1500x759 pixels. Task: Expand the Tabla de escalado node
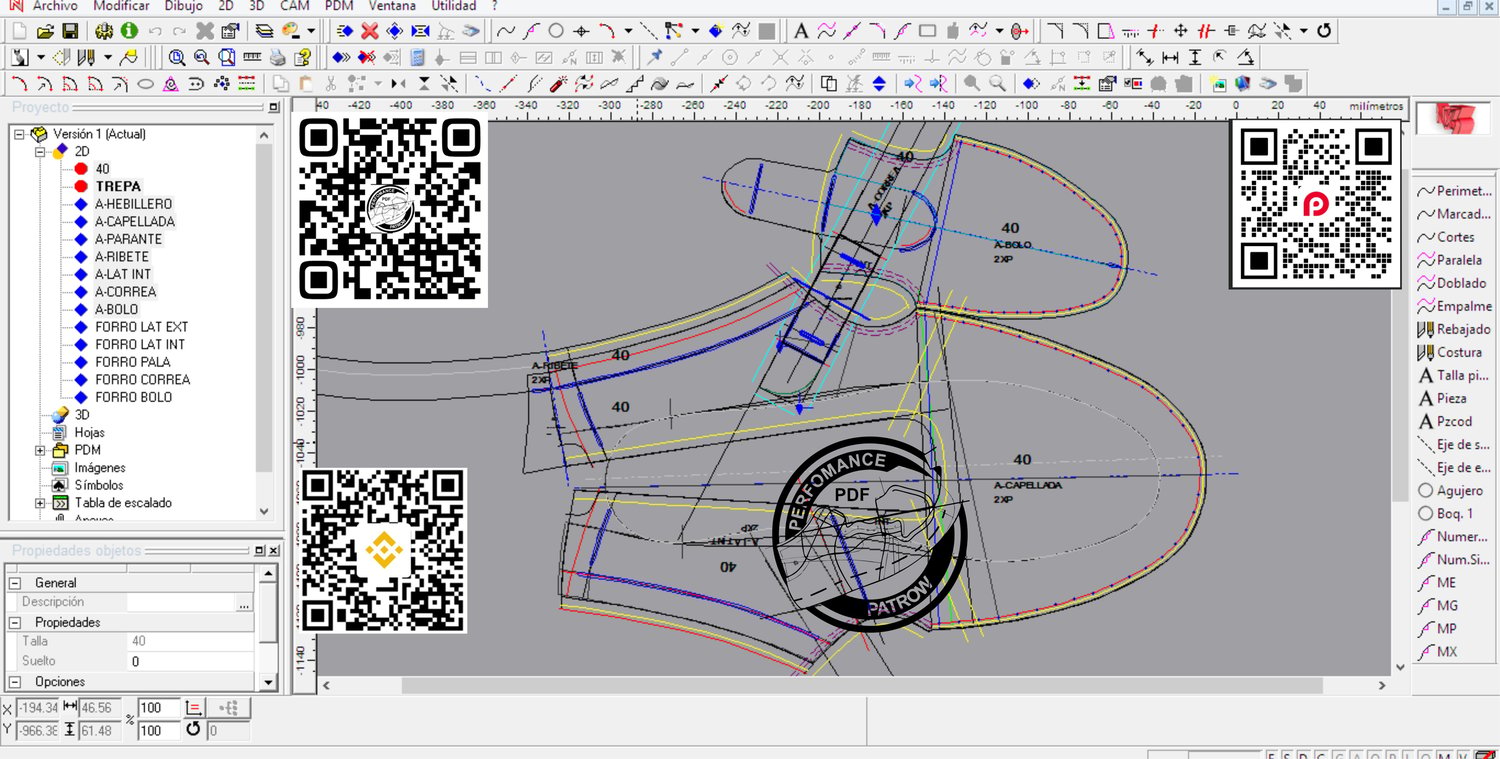[41, 503]
